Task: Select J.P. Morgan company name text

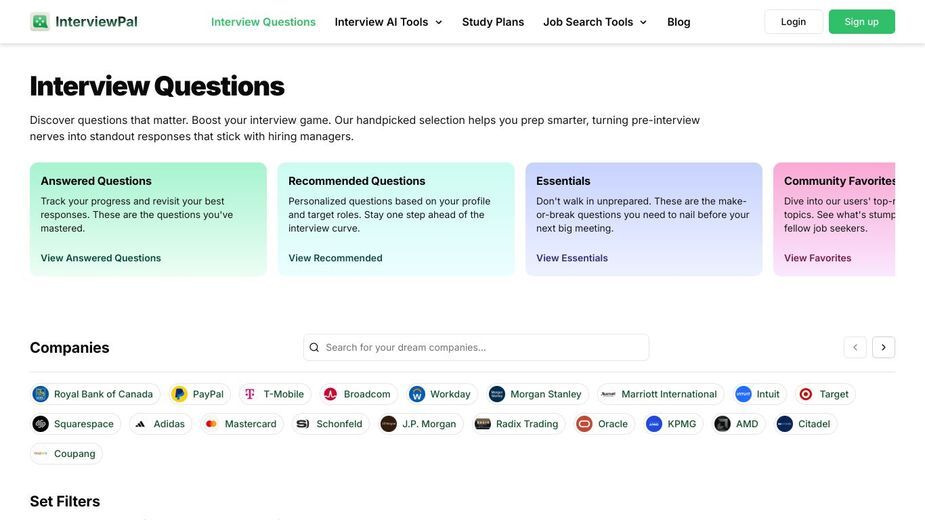Action: tap(429, 424)
